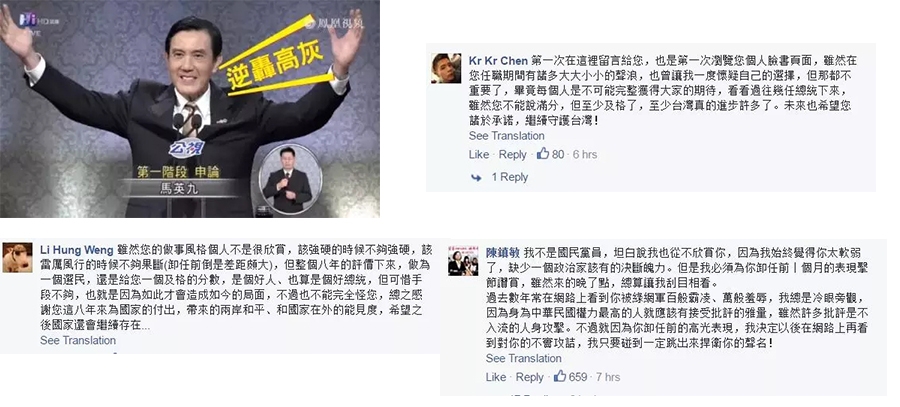The height and width of the screenshot is (407, 900).
Task: Open Kr Kr Chen's profile name link
Action: (498, 61)
